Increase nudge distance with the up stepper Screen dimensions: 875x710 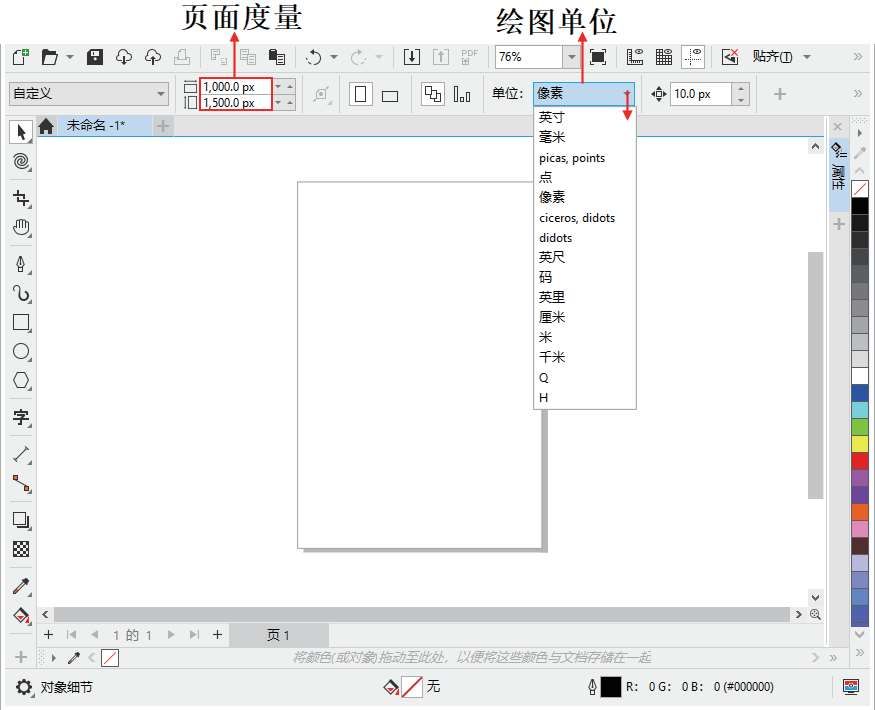(x=741, y=88)
